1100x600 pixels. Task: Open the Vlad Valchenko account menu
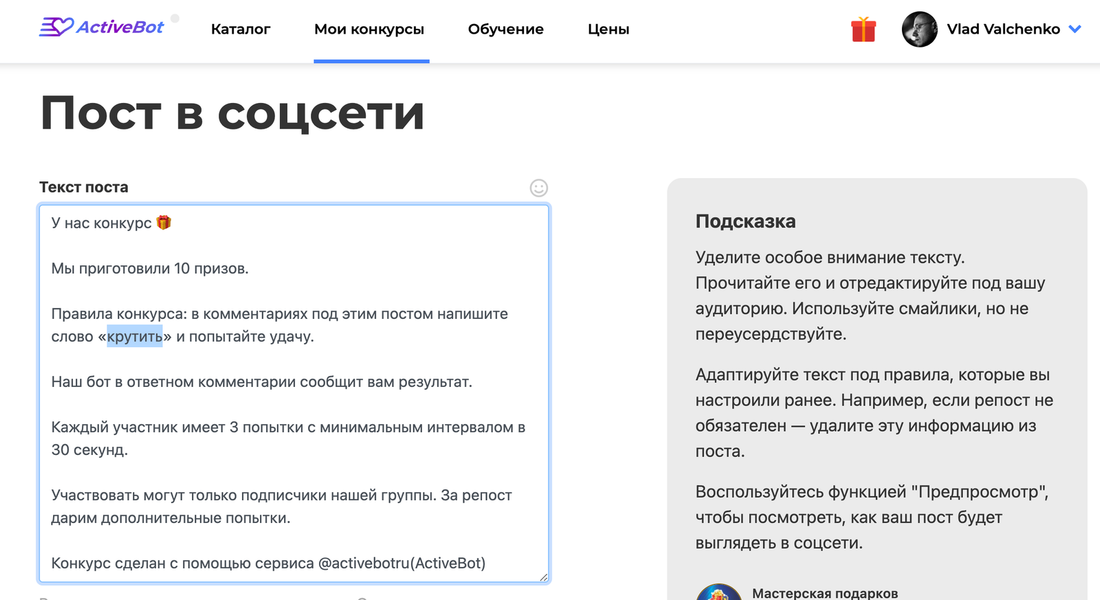pyautogui.click(x=1003, y=29)
